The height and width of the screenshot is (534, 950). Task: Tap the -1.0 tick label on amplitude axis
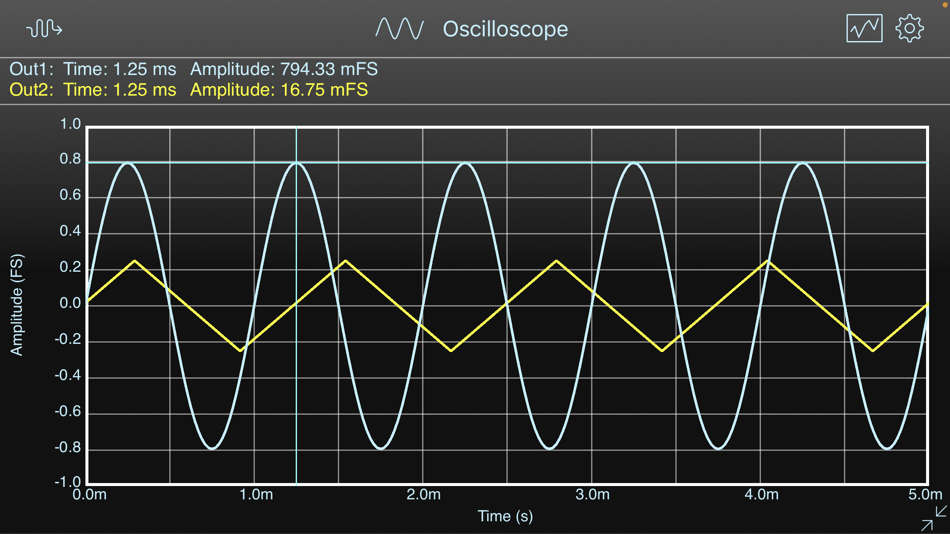tap(68, 483)
